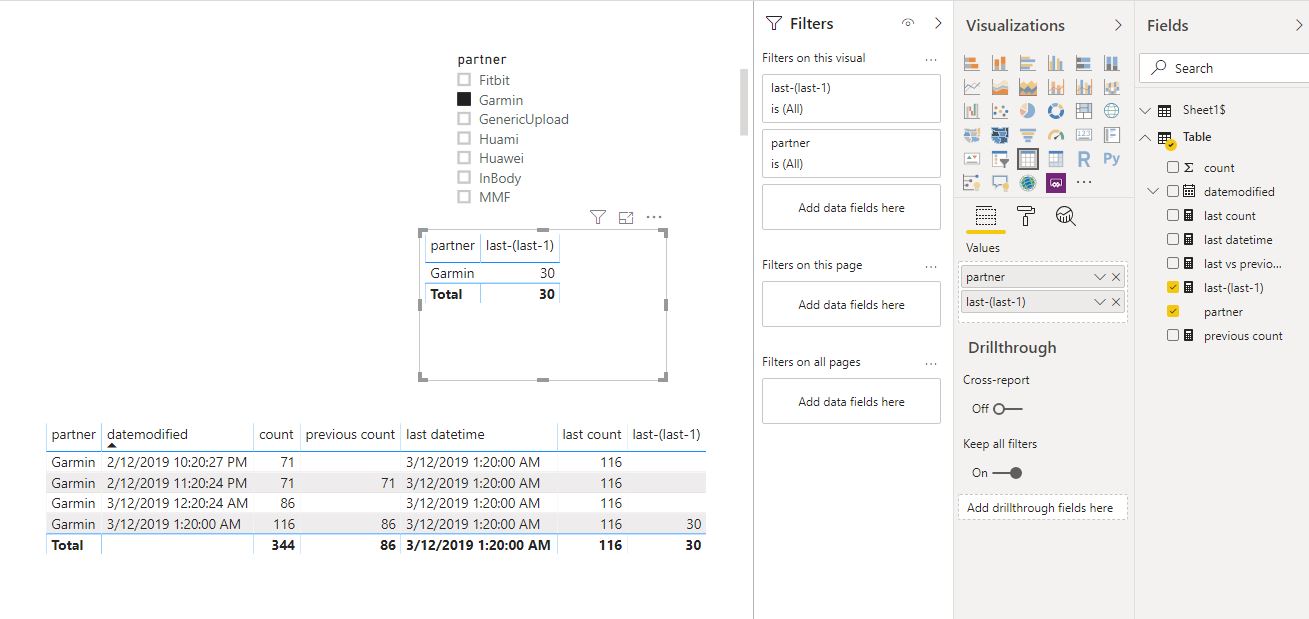Check the Huami slicer option

tap(464, 139)
